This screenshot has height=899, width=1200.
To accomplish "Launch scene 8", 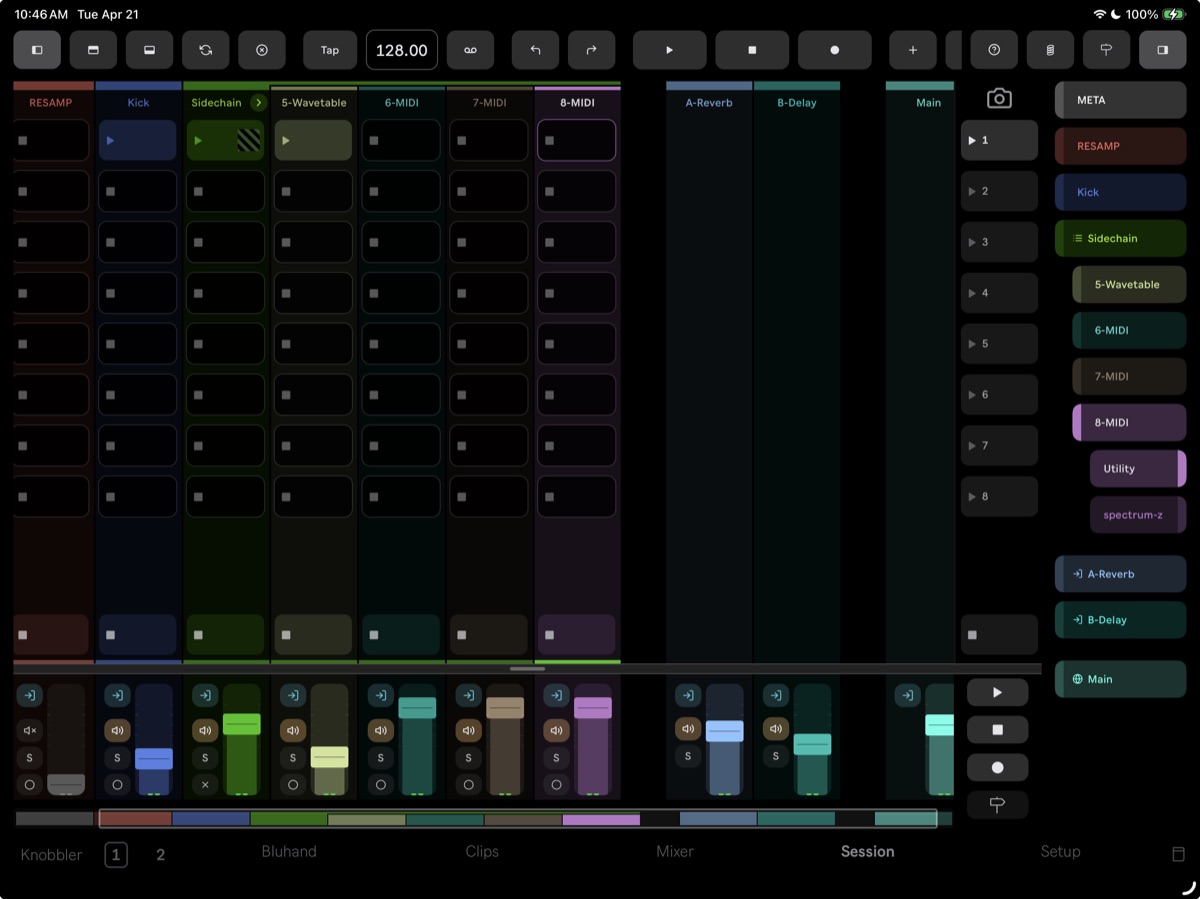I will point(999,497).
